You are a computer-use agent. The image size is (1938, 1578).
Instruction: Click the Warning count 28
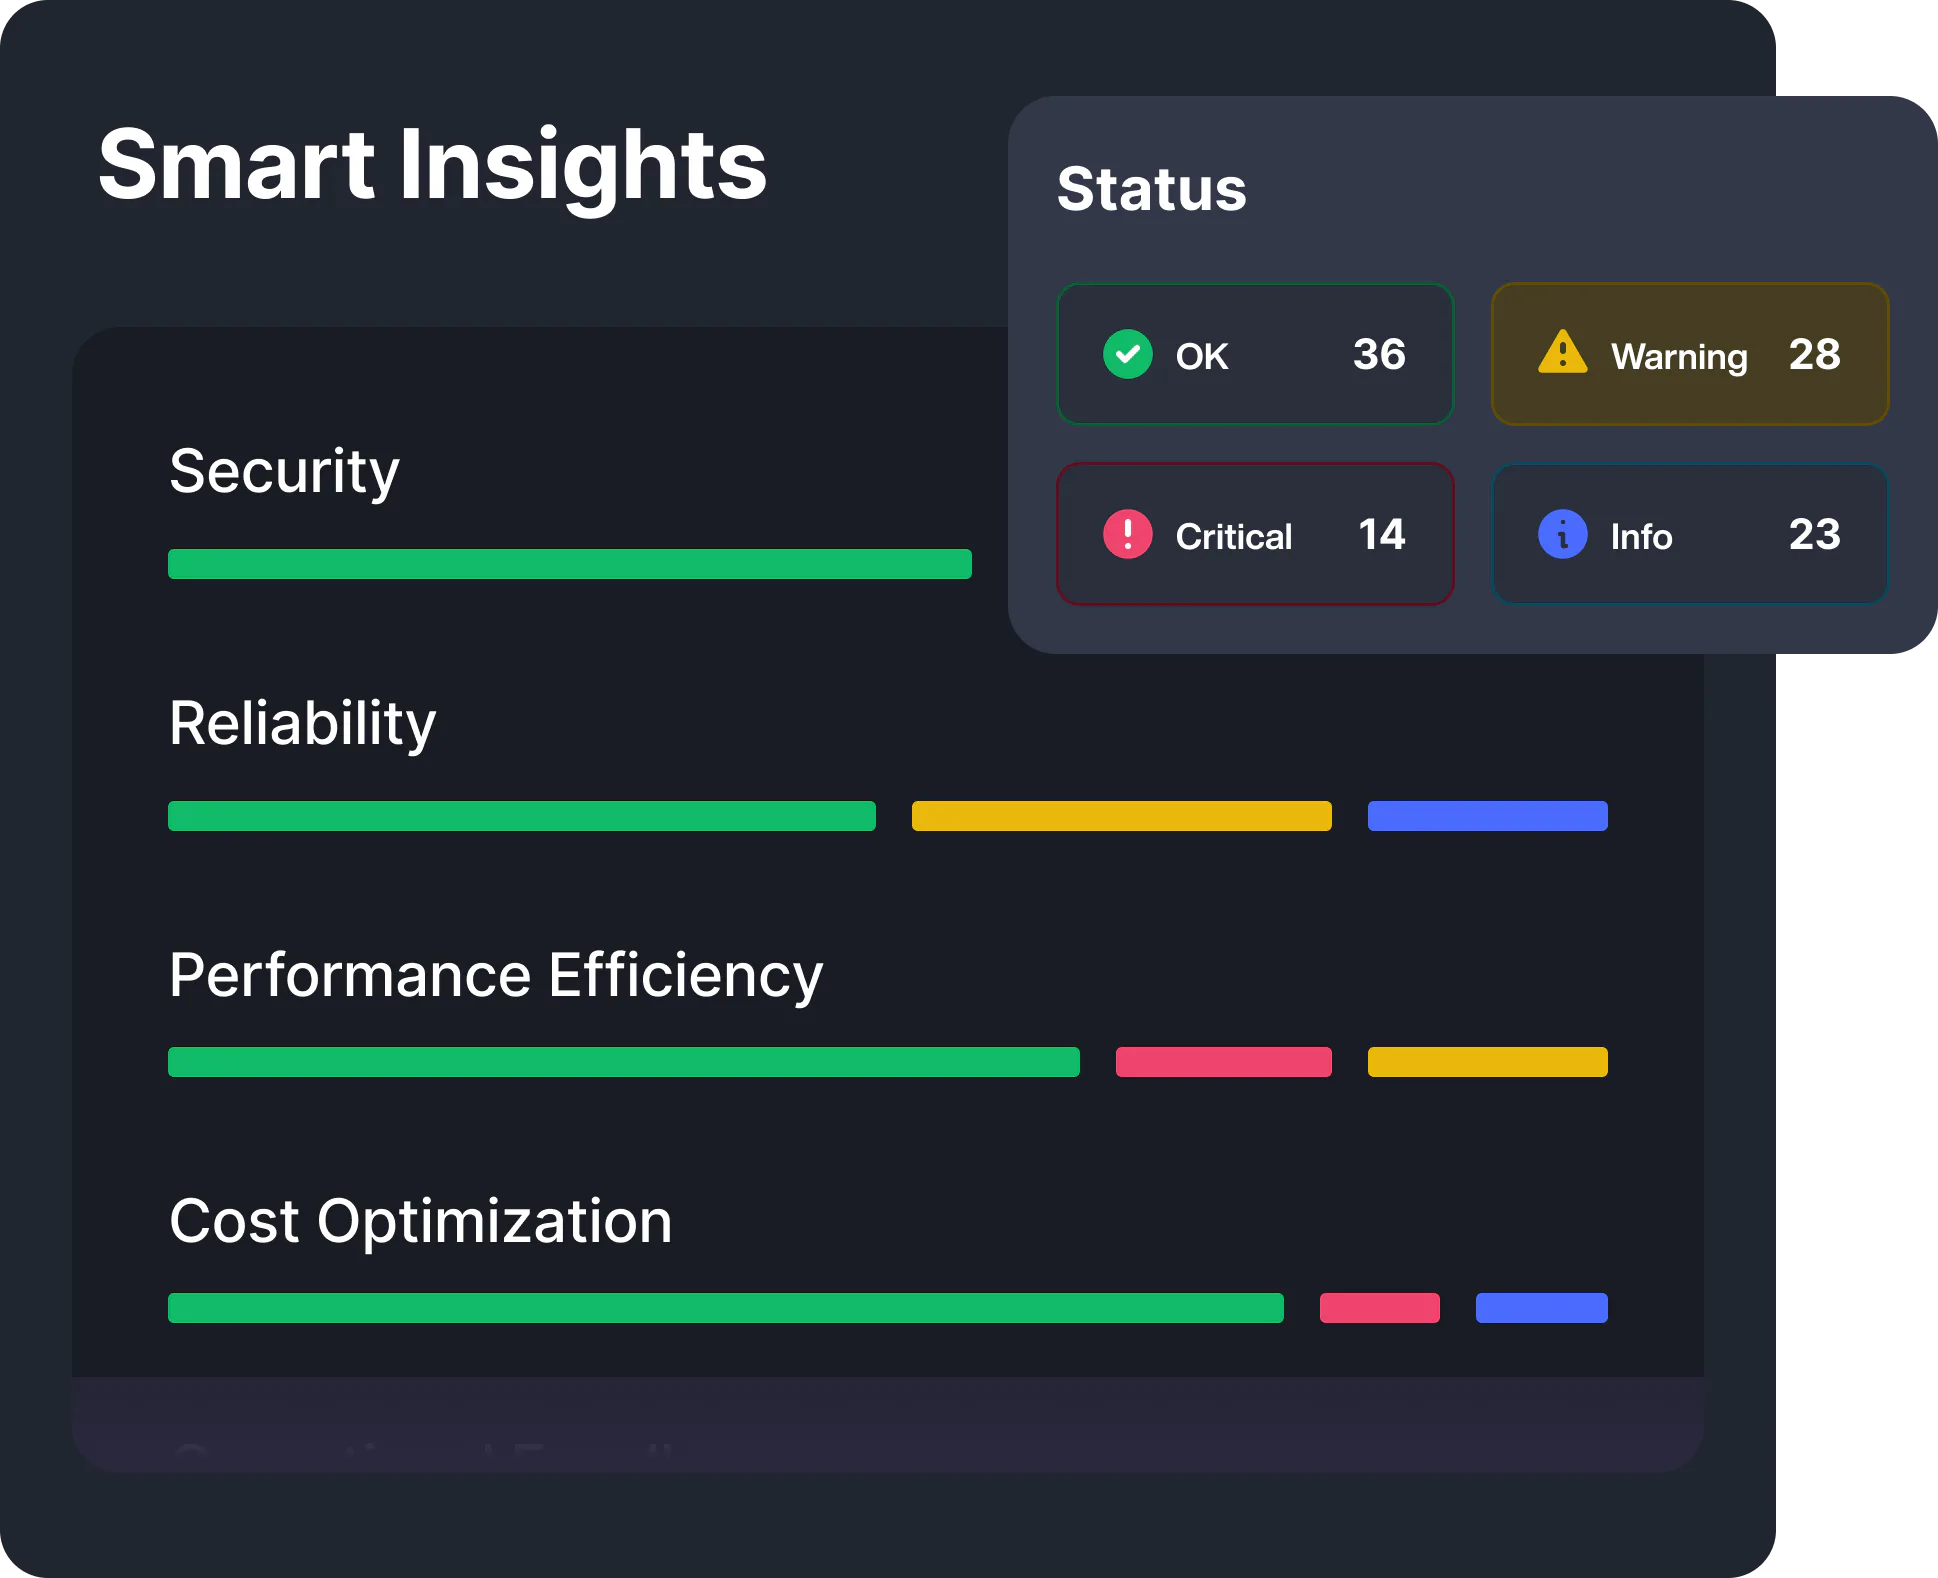tap(1814, 354)
